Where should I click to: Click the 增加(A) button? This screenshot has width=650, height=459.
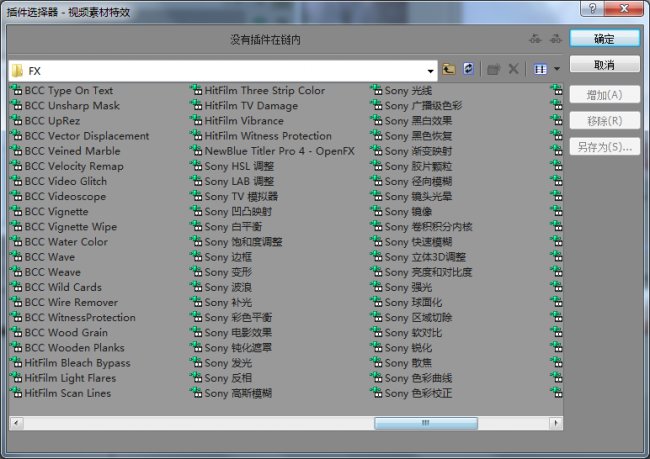pyautogui.click(x=604, y=95)
